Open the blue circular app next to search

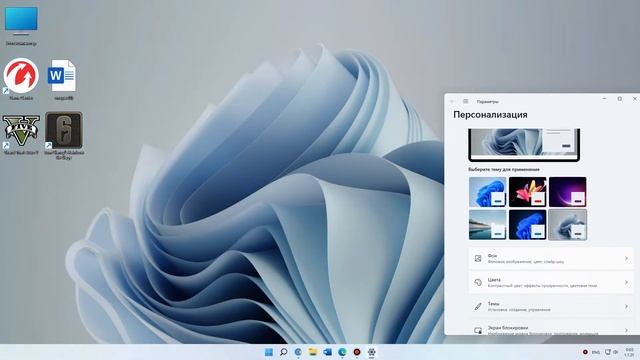(298, 352)
